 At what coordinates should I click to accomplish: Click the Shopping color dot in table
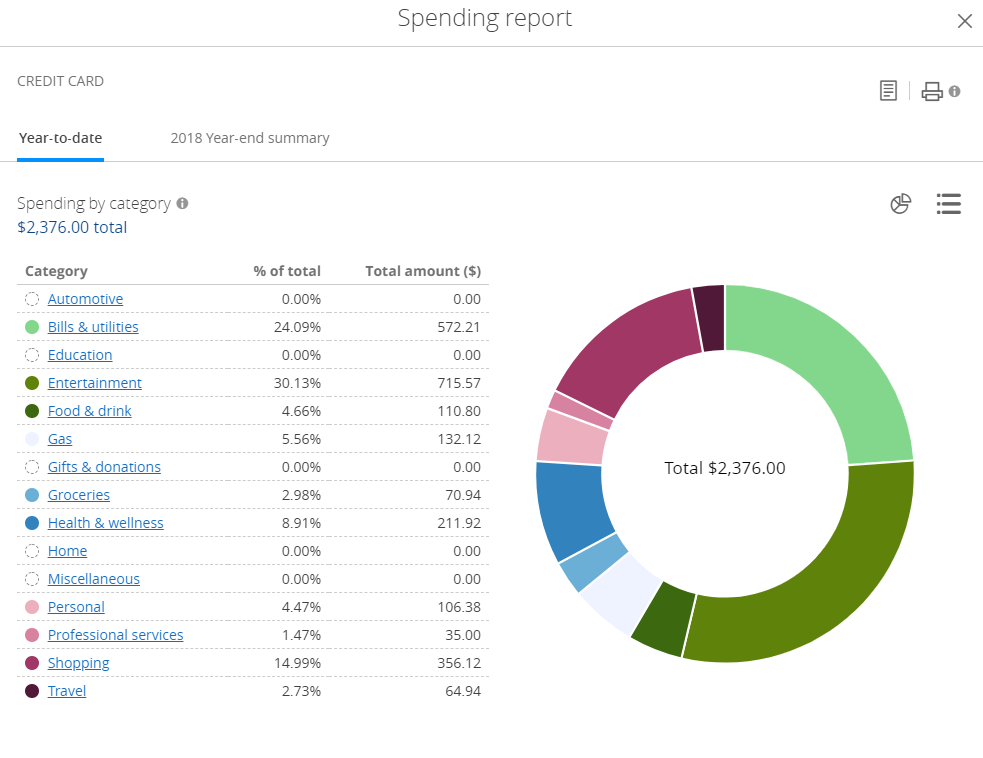coord(32,663)
